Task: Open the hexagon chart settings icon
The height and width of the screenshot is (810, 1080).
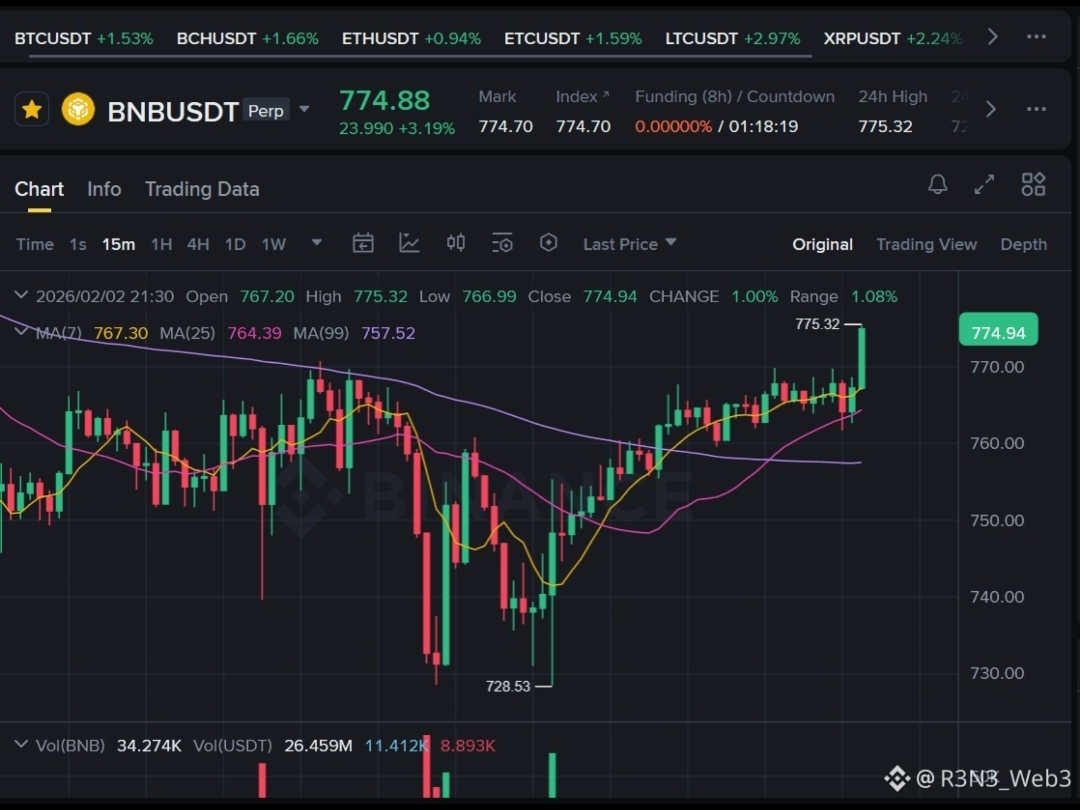Action: pos(548,242)
